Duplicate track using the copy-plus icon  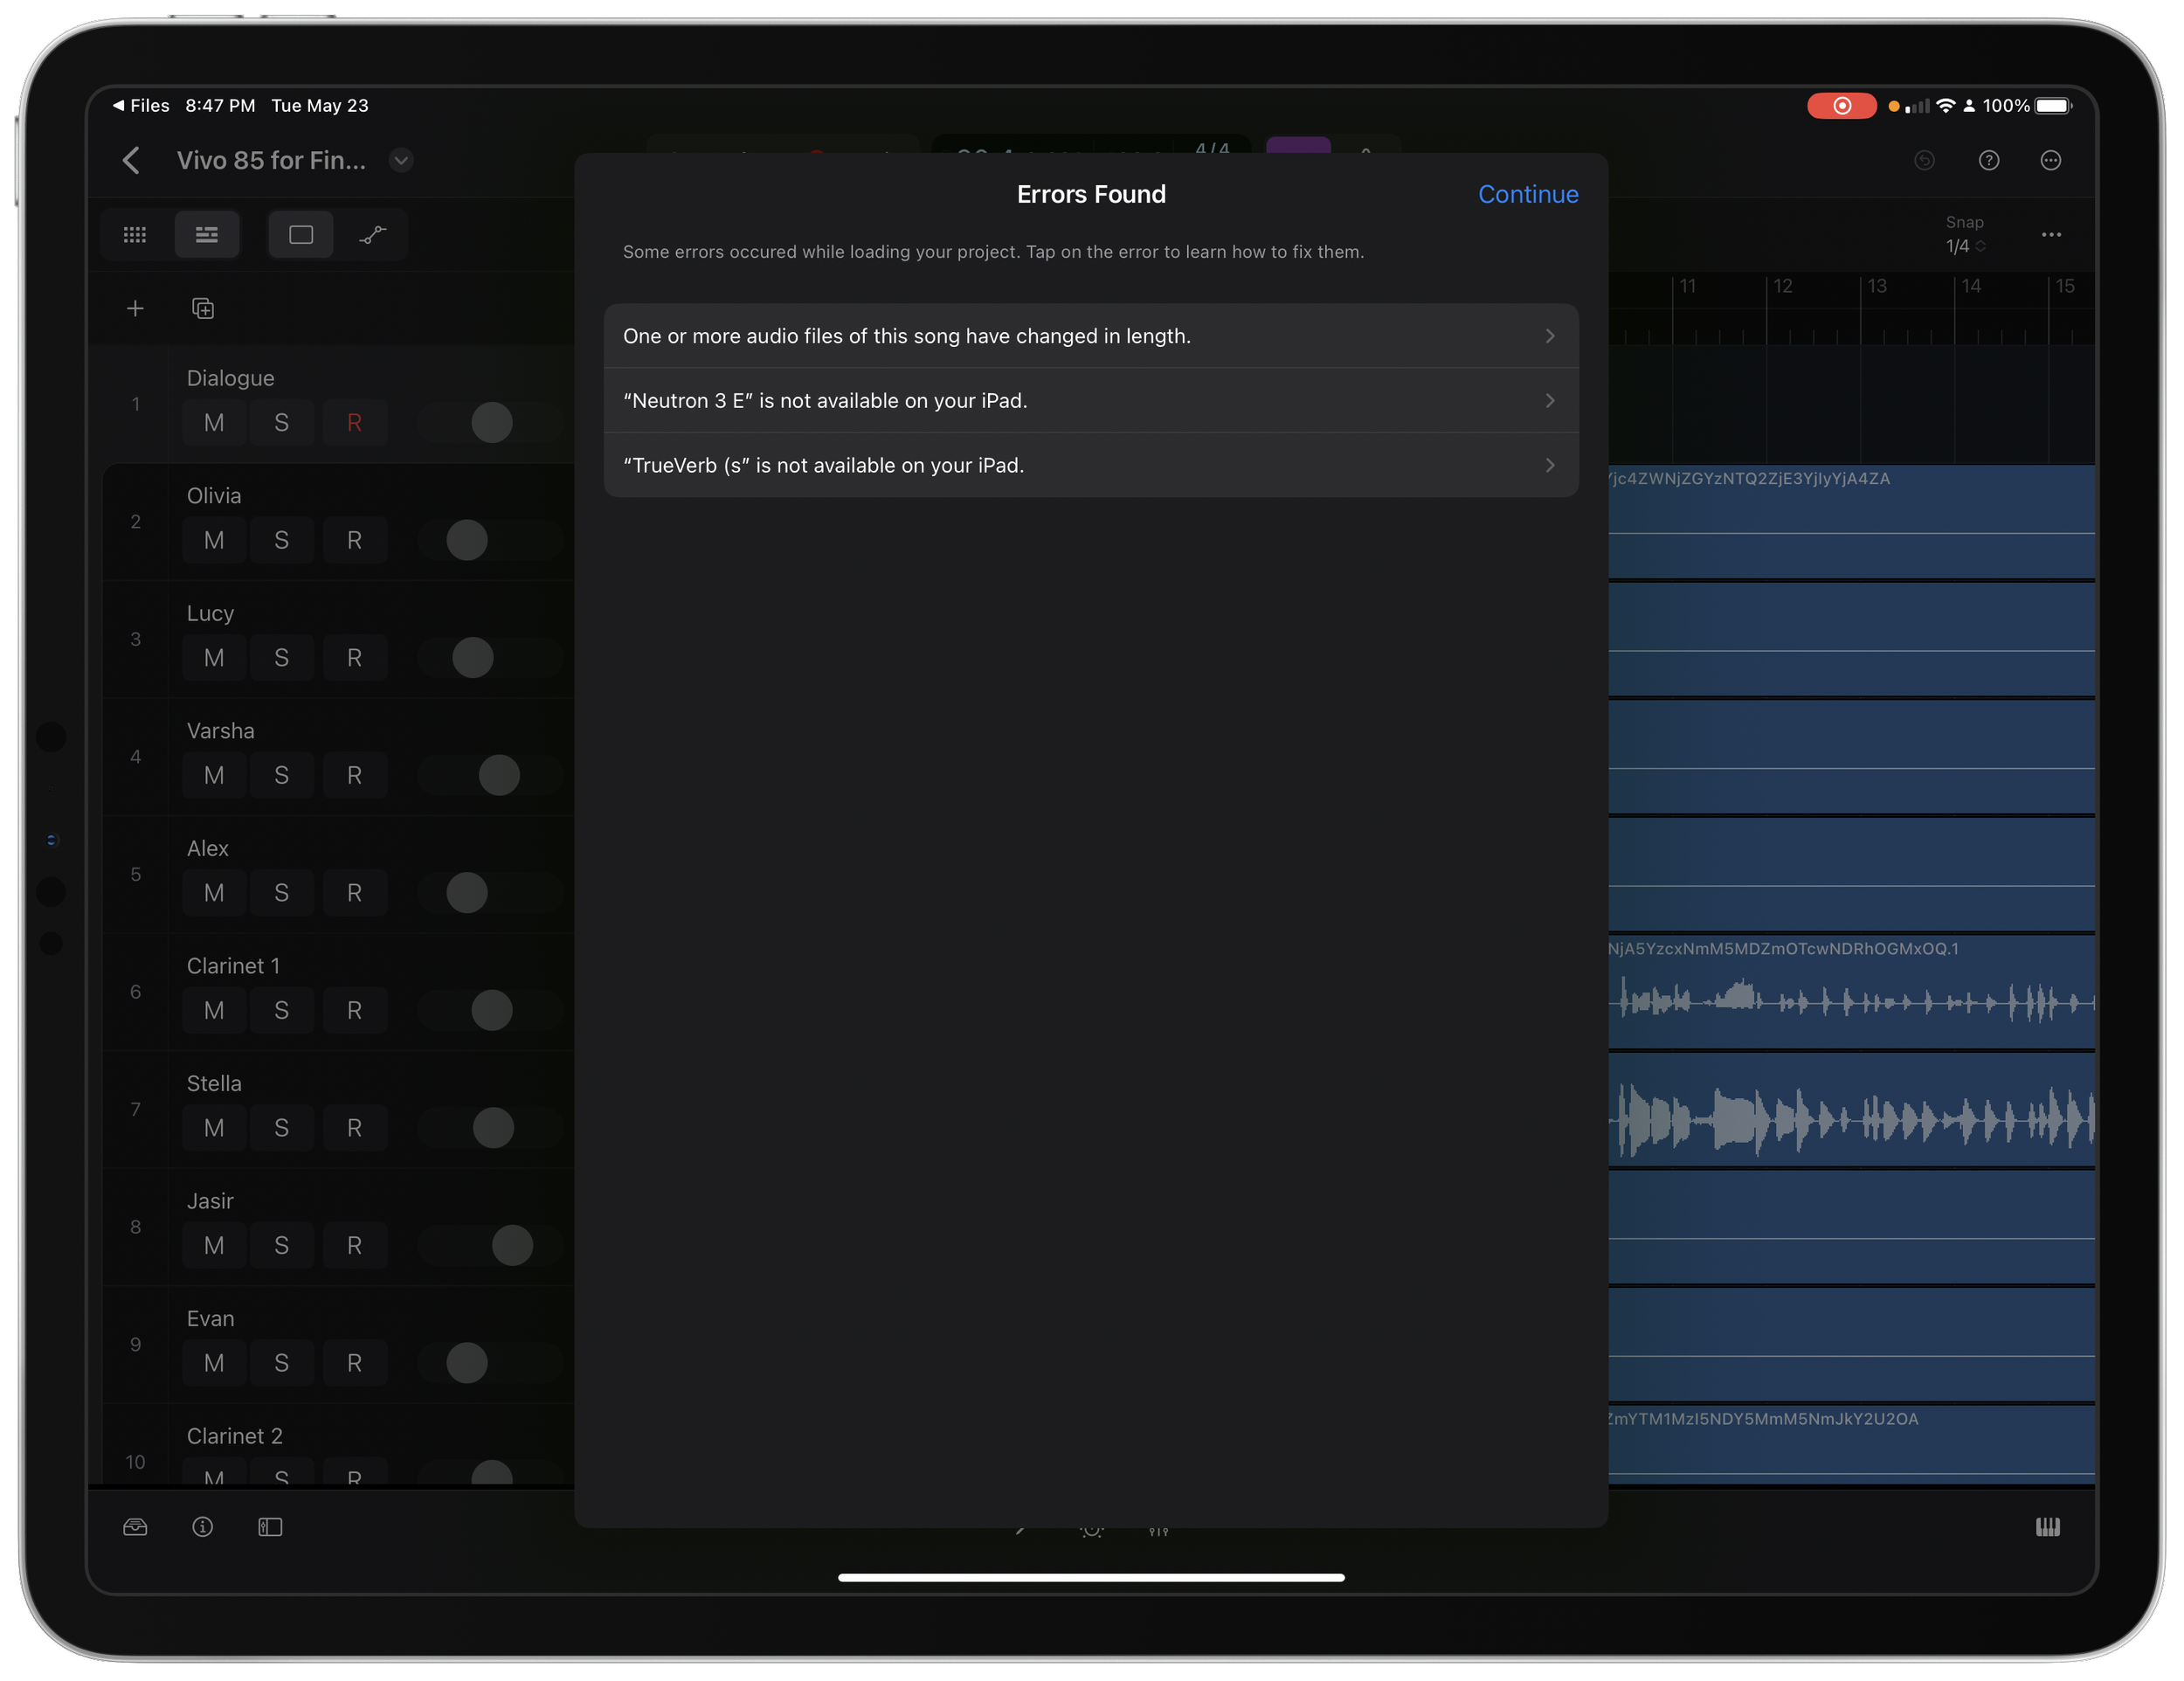point(203,308)
